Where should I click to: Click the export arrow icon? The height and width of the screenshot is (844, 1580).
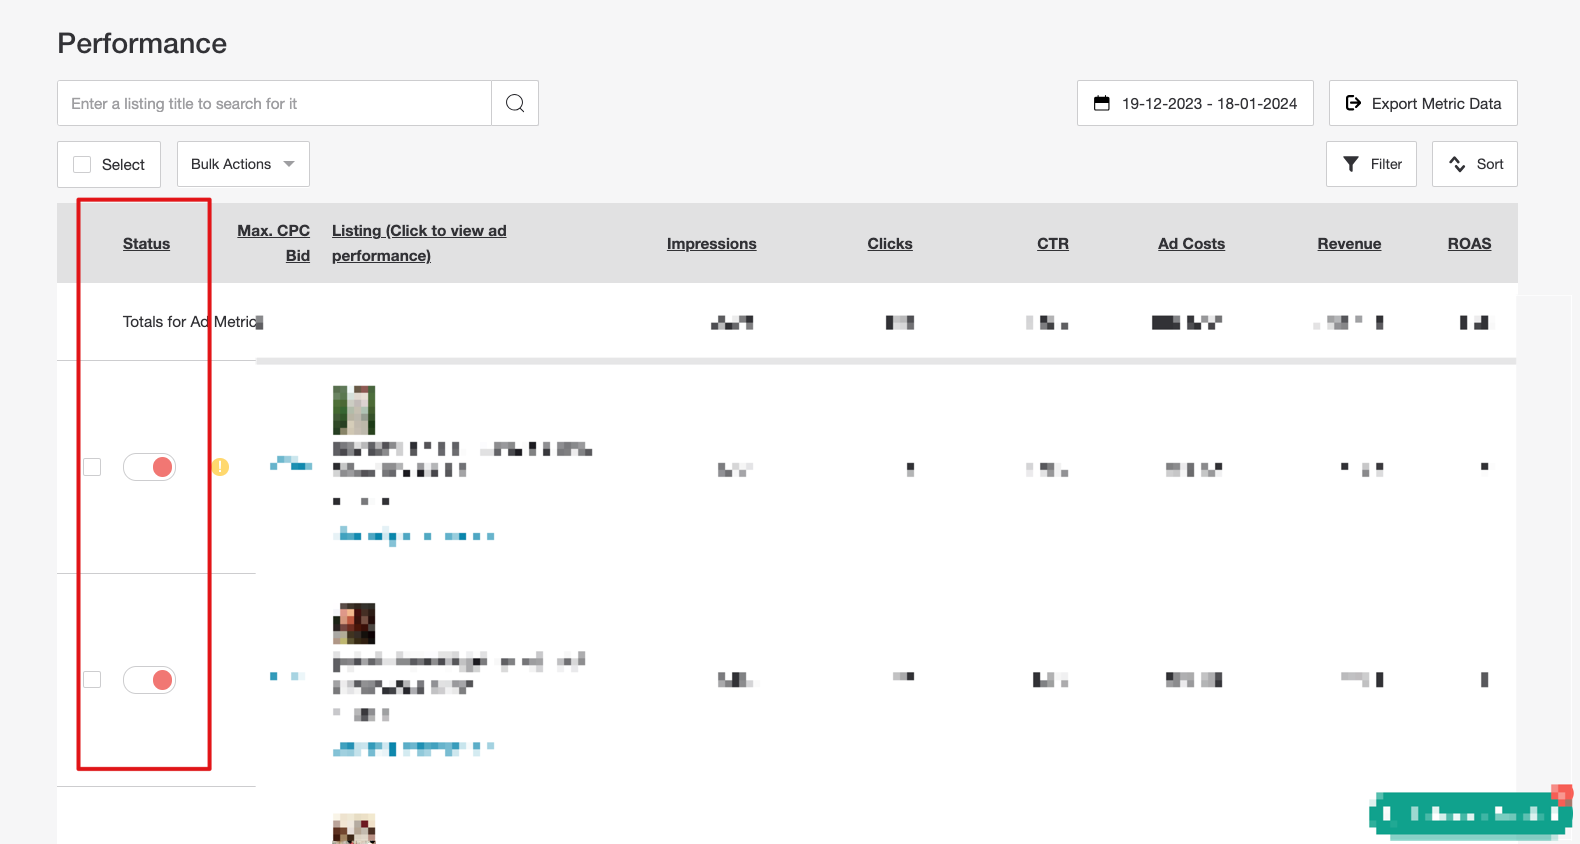[x=1353, y=103]
